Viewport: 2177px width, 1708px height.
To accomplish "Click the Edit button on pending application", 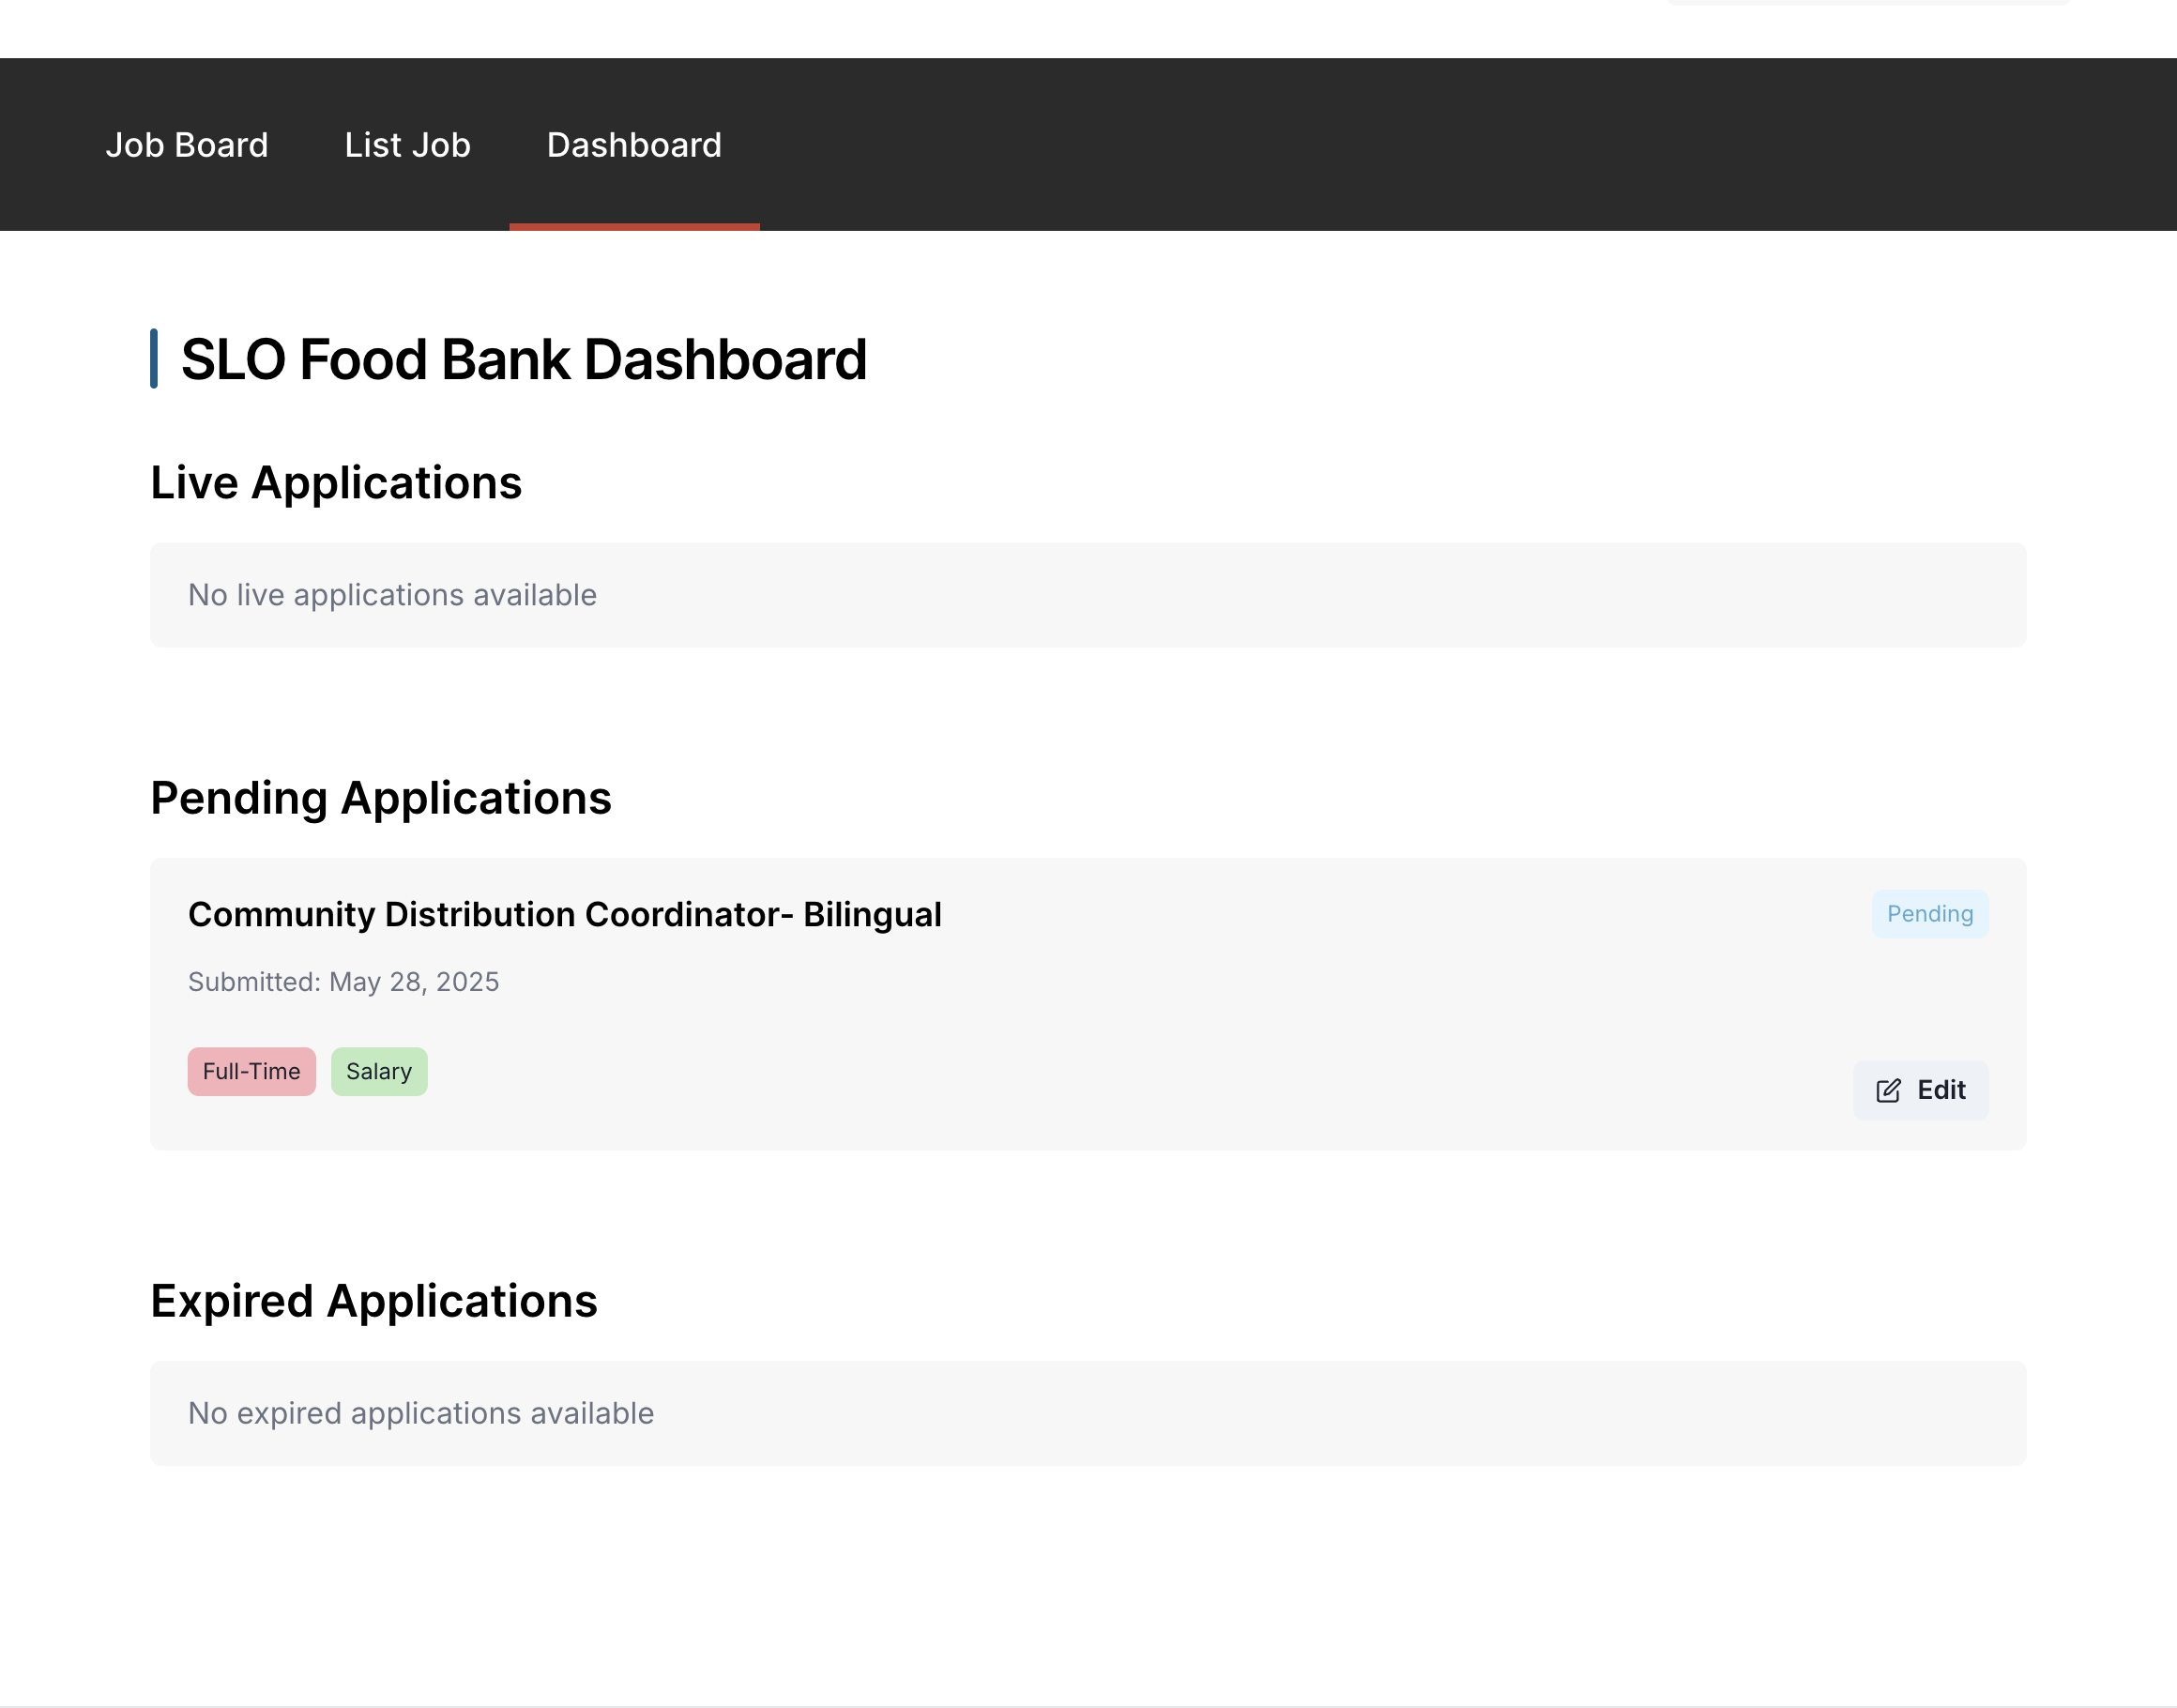I will tap(1920, 1090).
